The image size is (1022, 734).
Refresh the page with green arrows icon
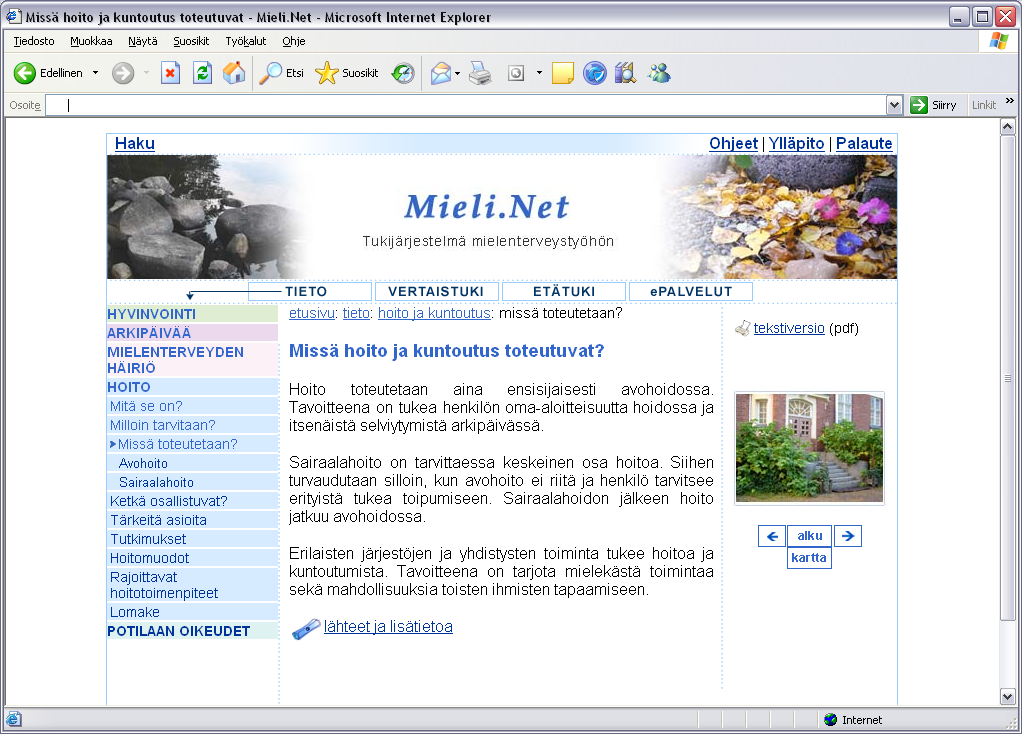[x=203, y=73]
